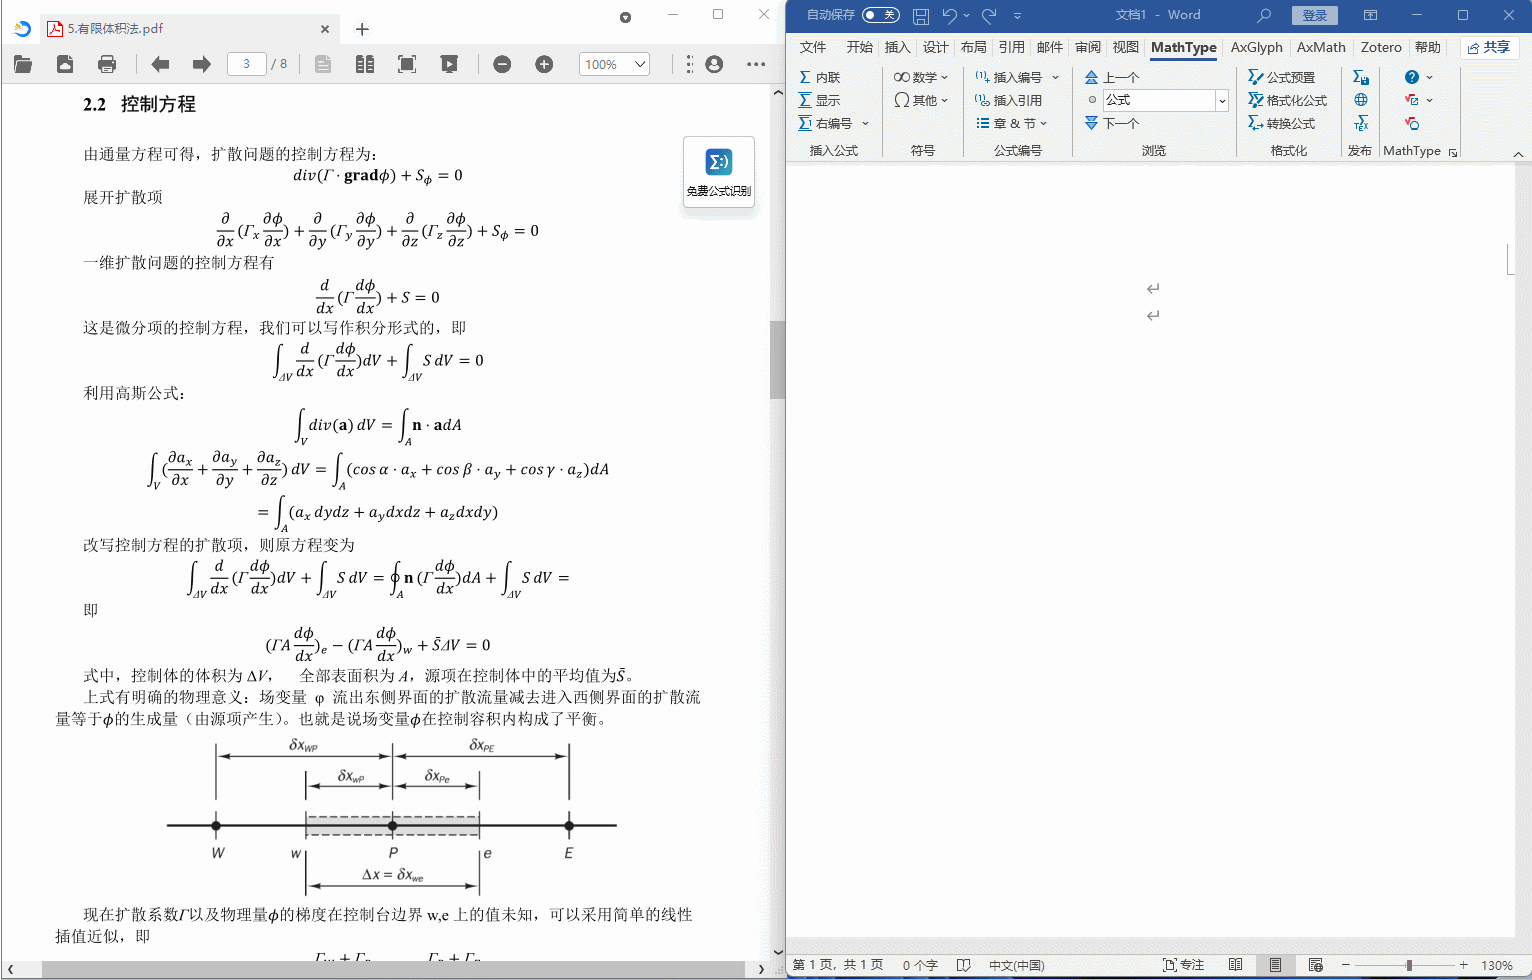Collapse the Word ribbon with caret
Screen dimensions: 1532x980
point(1518,154)
